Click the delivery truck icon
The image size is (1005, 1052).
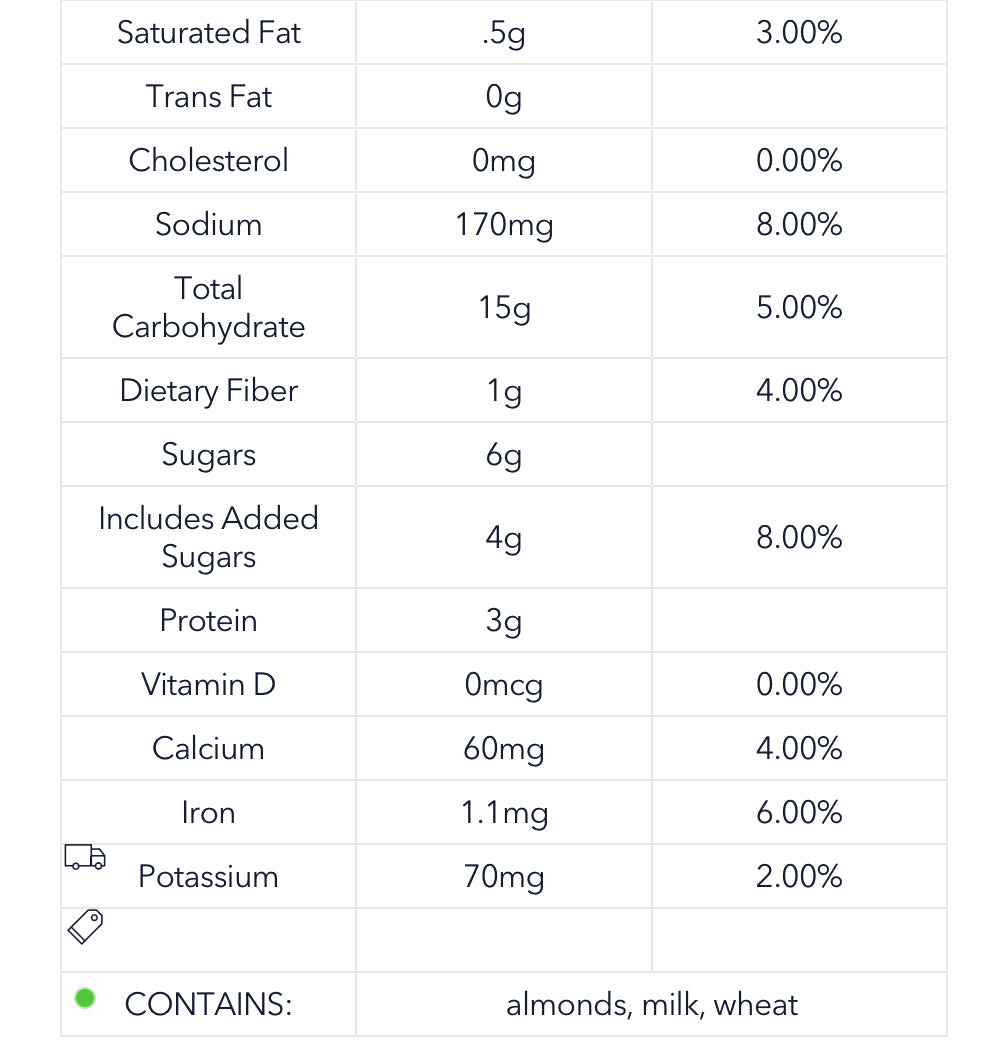[x=85, y=857]
